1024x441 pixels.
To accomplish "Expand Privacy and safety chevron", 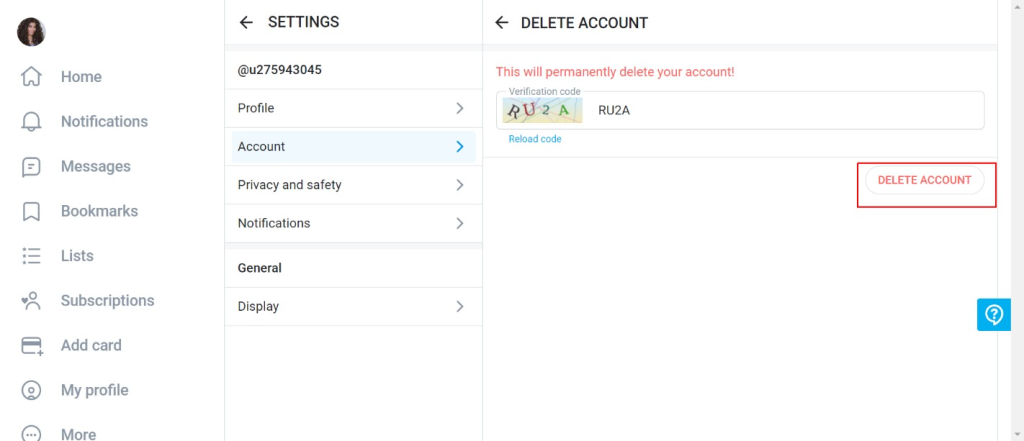I will (460, 185).
